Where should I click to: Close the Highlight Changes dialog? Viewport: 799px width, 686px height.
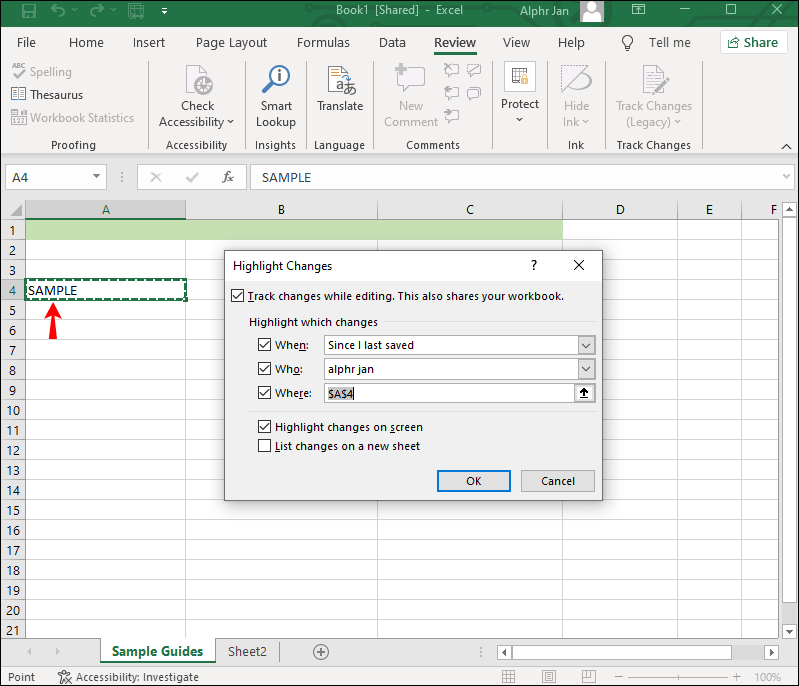pos(578,265)
